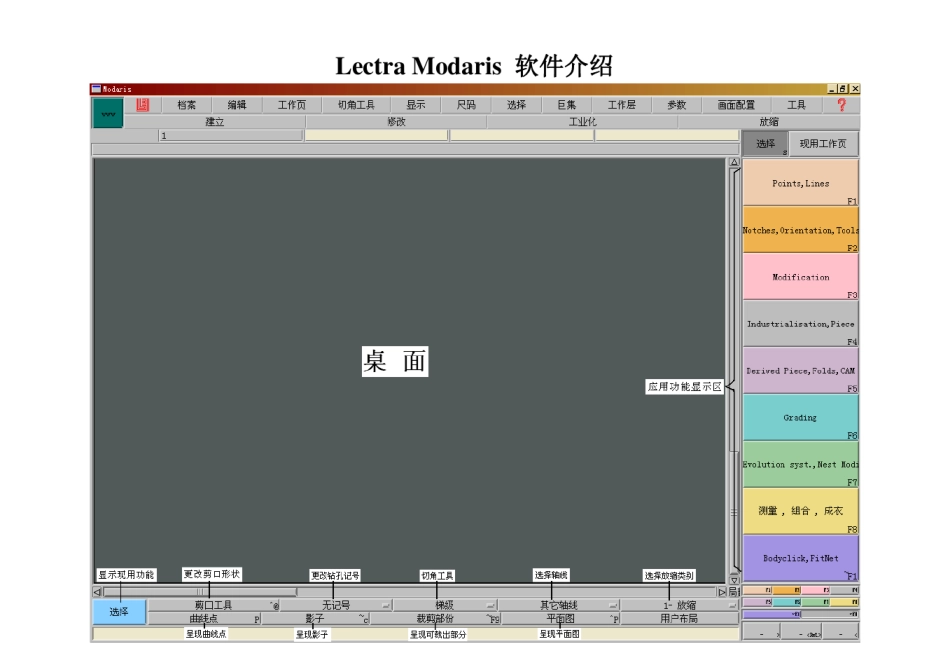Screen dimensions: 950x672
Task: Open the Points, Lines F1 panel
Action: tap(800, 183)
